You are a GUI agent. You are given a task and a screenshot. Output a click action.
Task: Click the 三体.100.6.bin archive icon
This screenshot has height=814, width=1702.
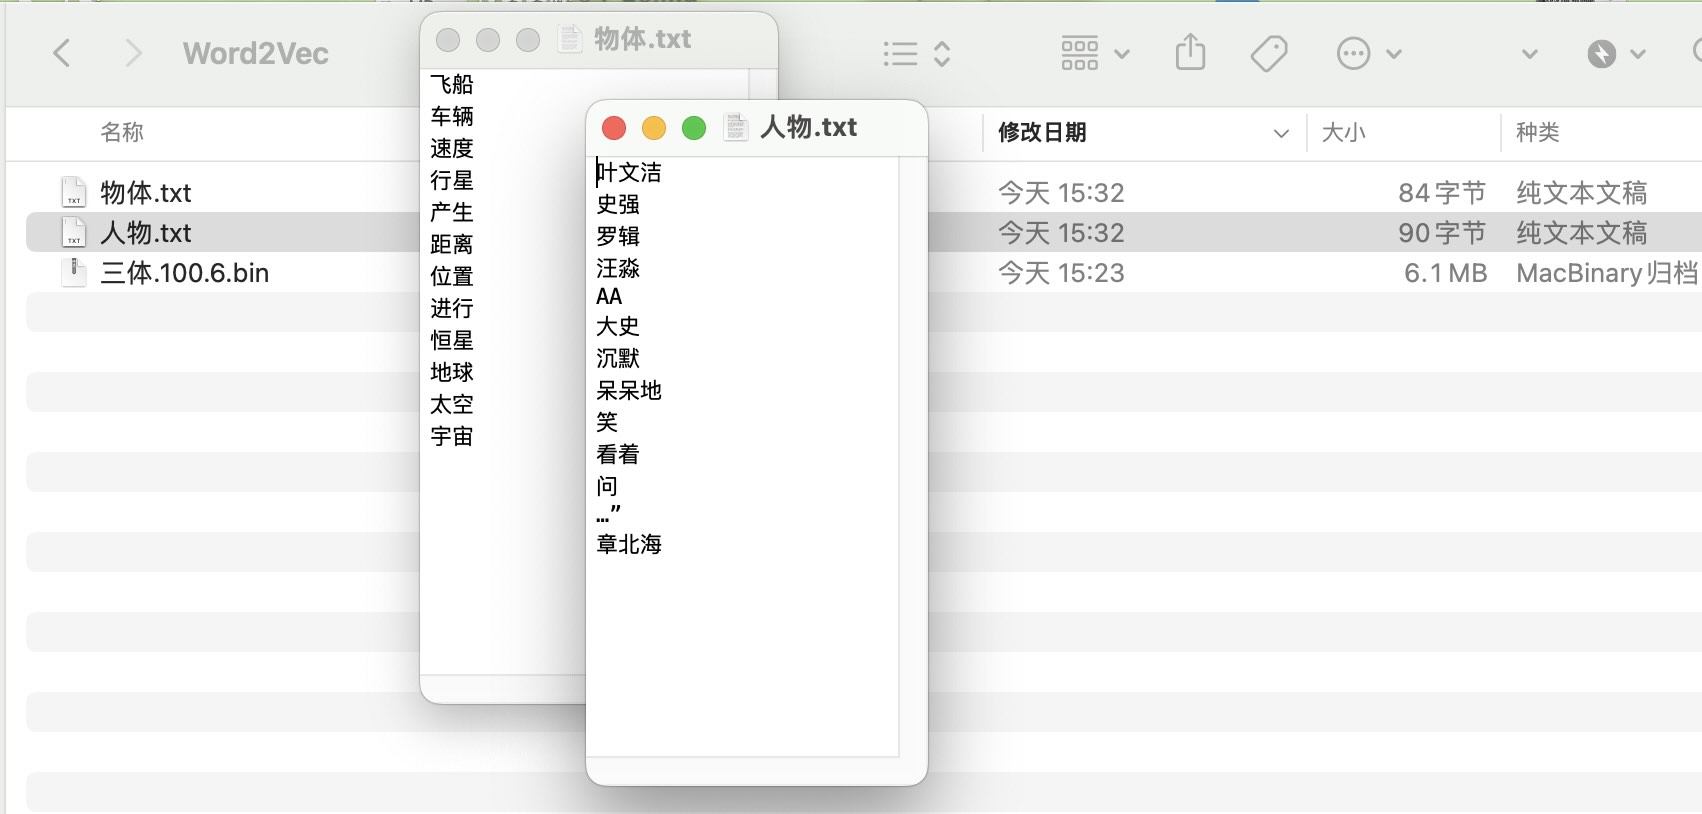pos(74,273)
